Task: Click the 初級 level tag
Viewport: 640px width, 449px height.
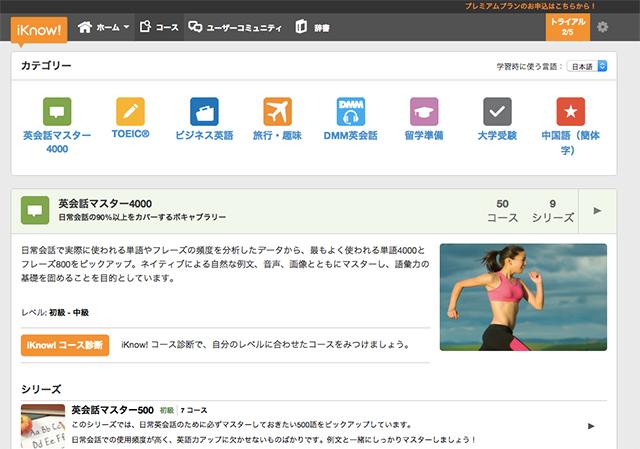Action: coord(167,410)
